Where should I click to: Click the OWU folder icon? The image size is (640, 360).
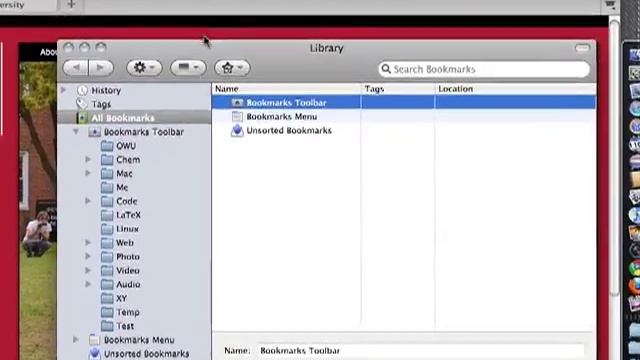point(107,146)
